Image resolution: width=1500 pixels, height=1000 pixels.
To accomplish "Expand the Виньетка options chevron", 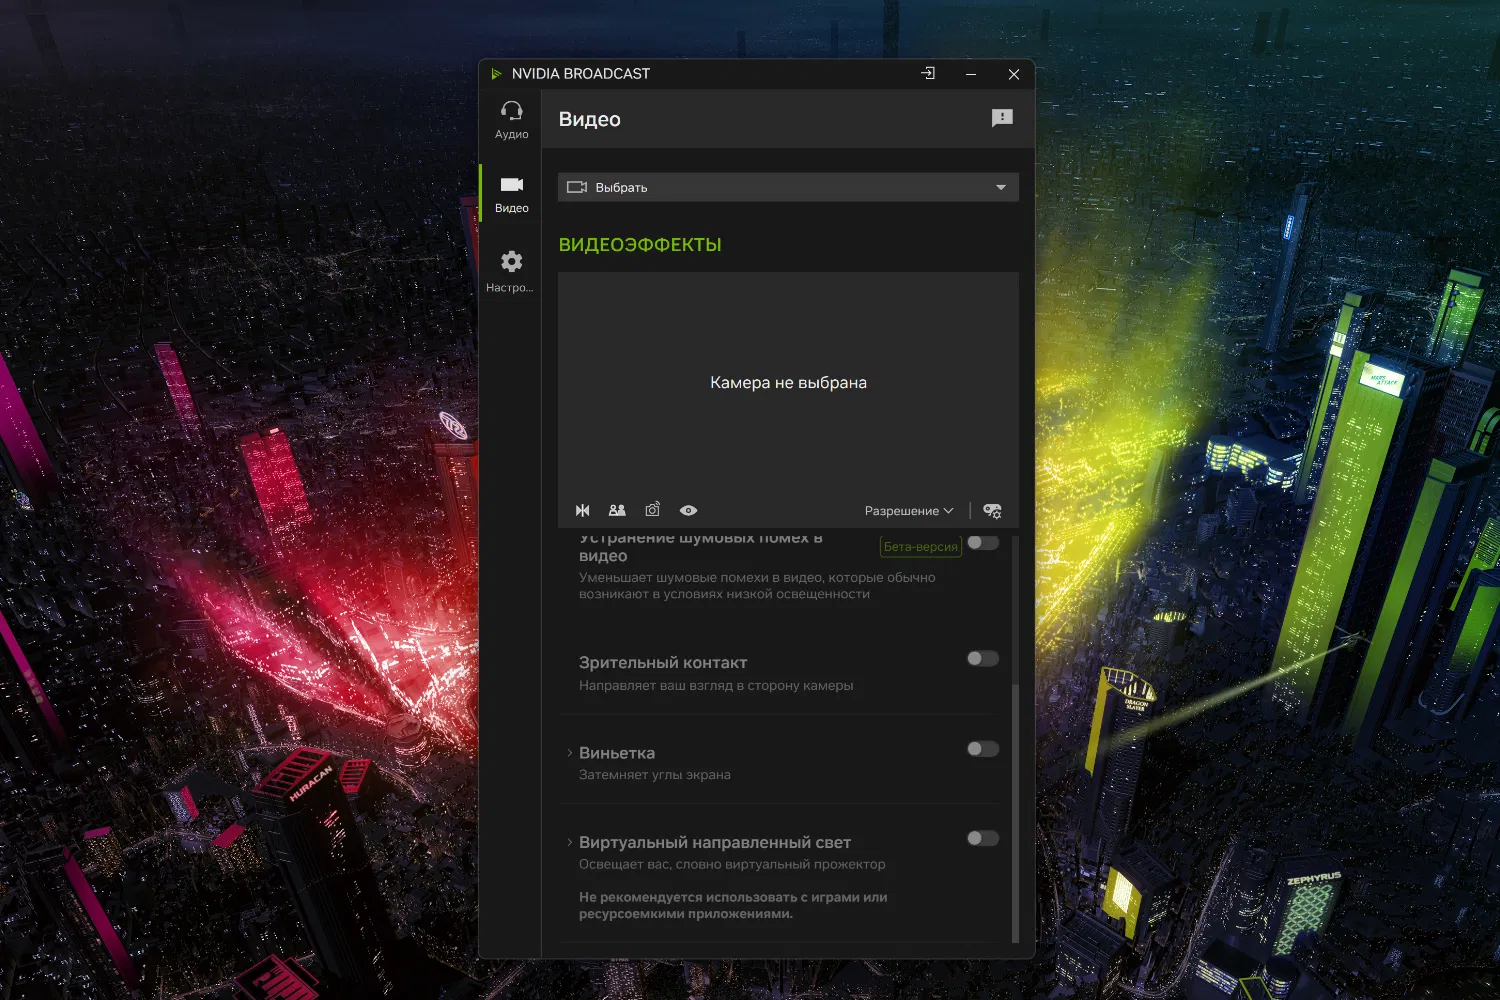I will [x=570, y=753].
